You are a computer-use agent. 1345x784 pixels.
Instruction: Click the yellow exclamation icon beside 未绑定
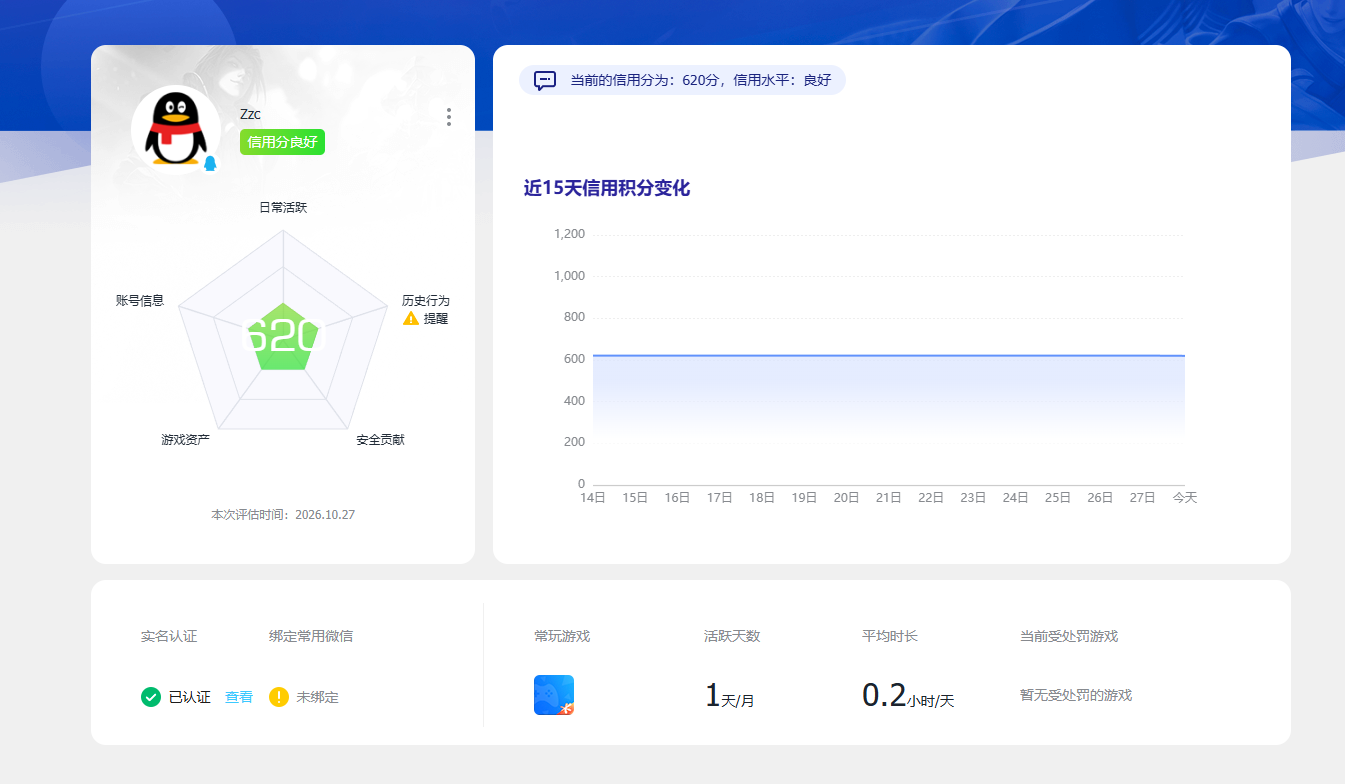click(x=279, y=697)
